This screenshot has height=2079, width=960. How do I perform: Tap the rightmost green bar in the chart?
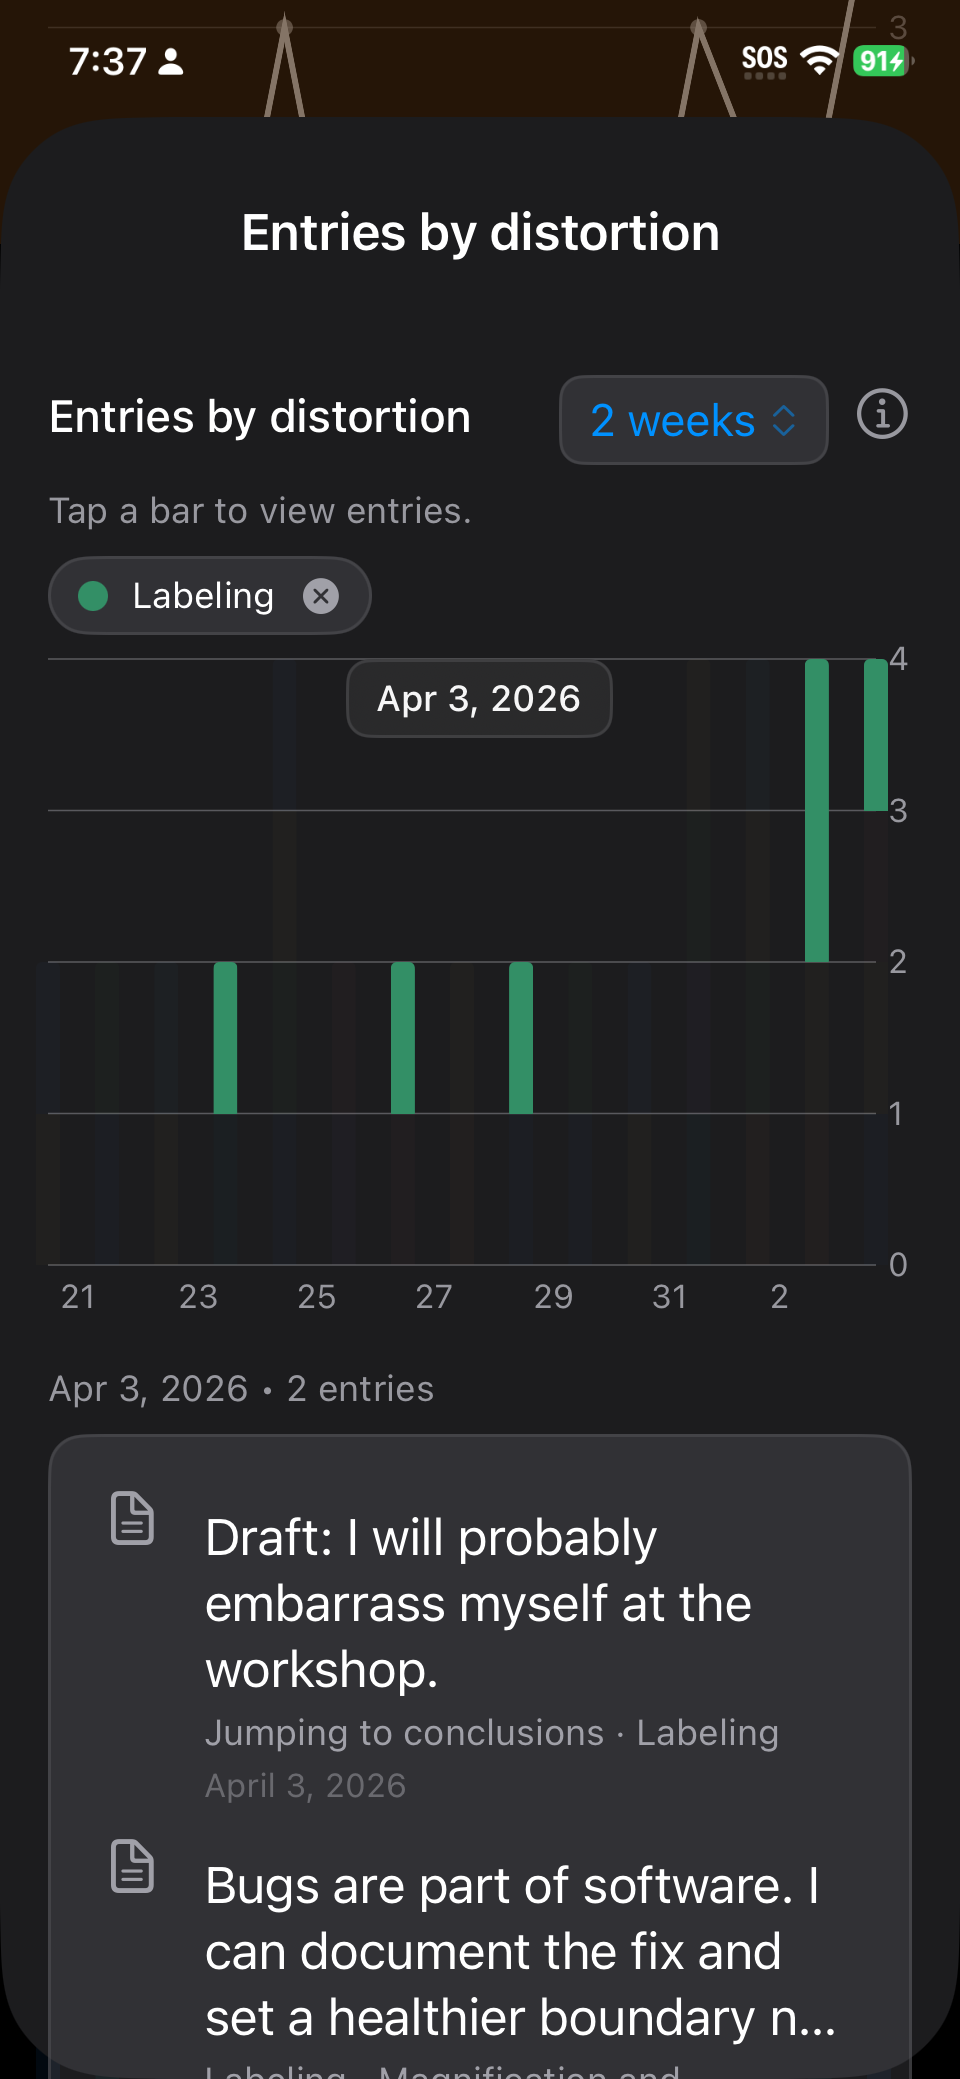pyautogui.click(x=876, y=735)
